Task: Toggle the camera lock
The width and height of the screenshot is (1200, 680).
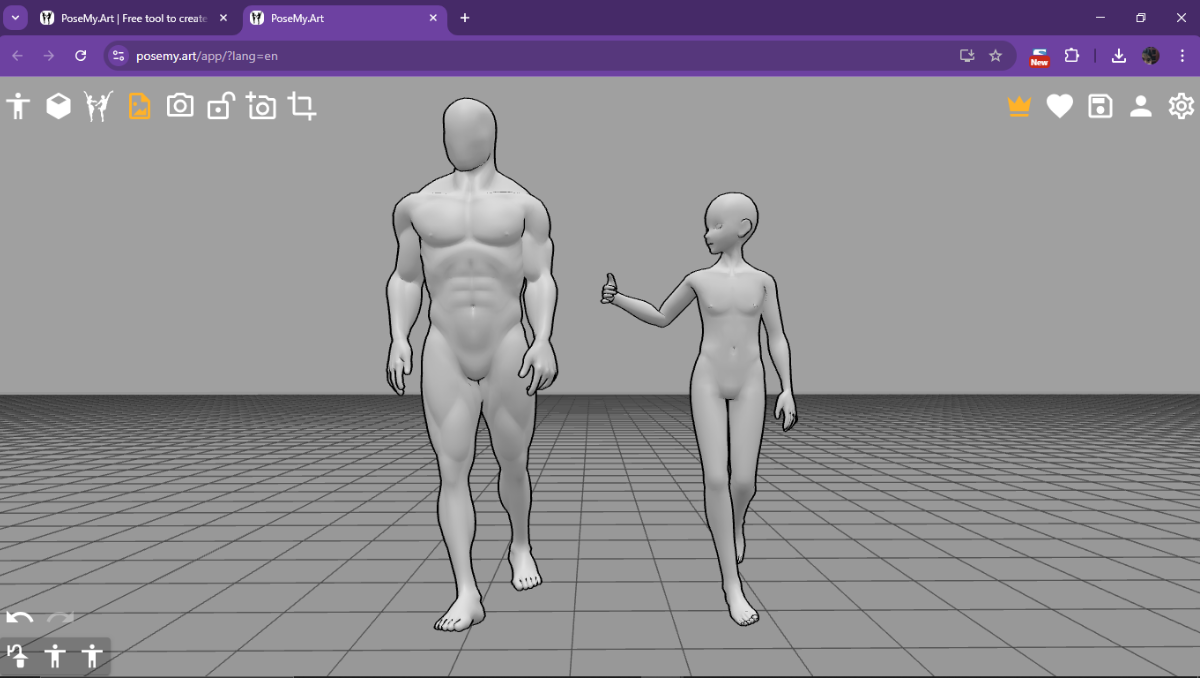Action: [x=221, y=105]
